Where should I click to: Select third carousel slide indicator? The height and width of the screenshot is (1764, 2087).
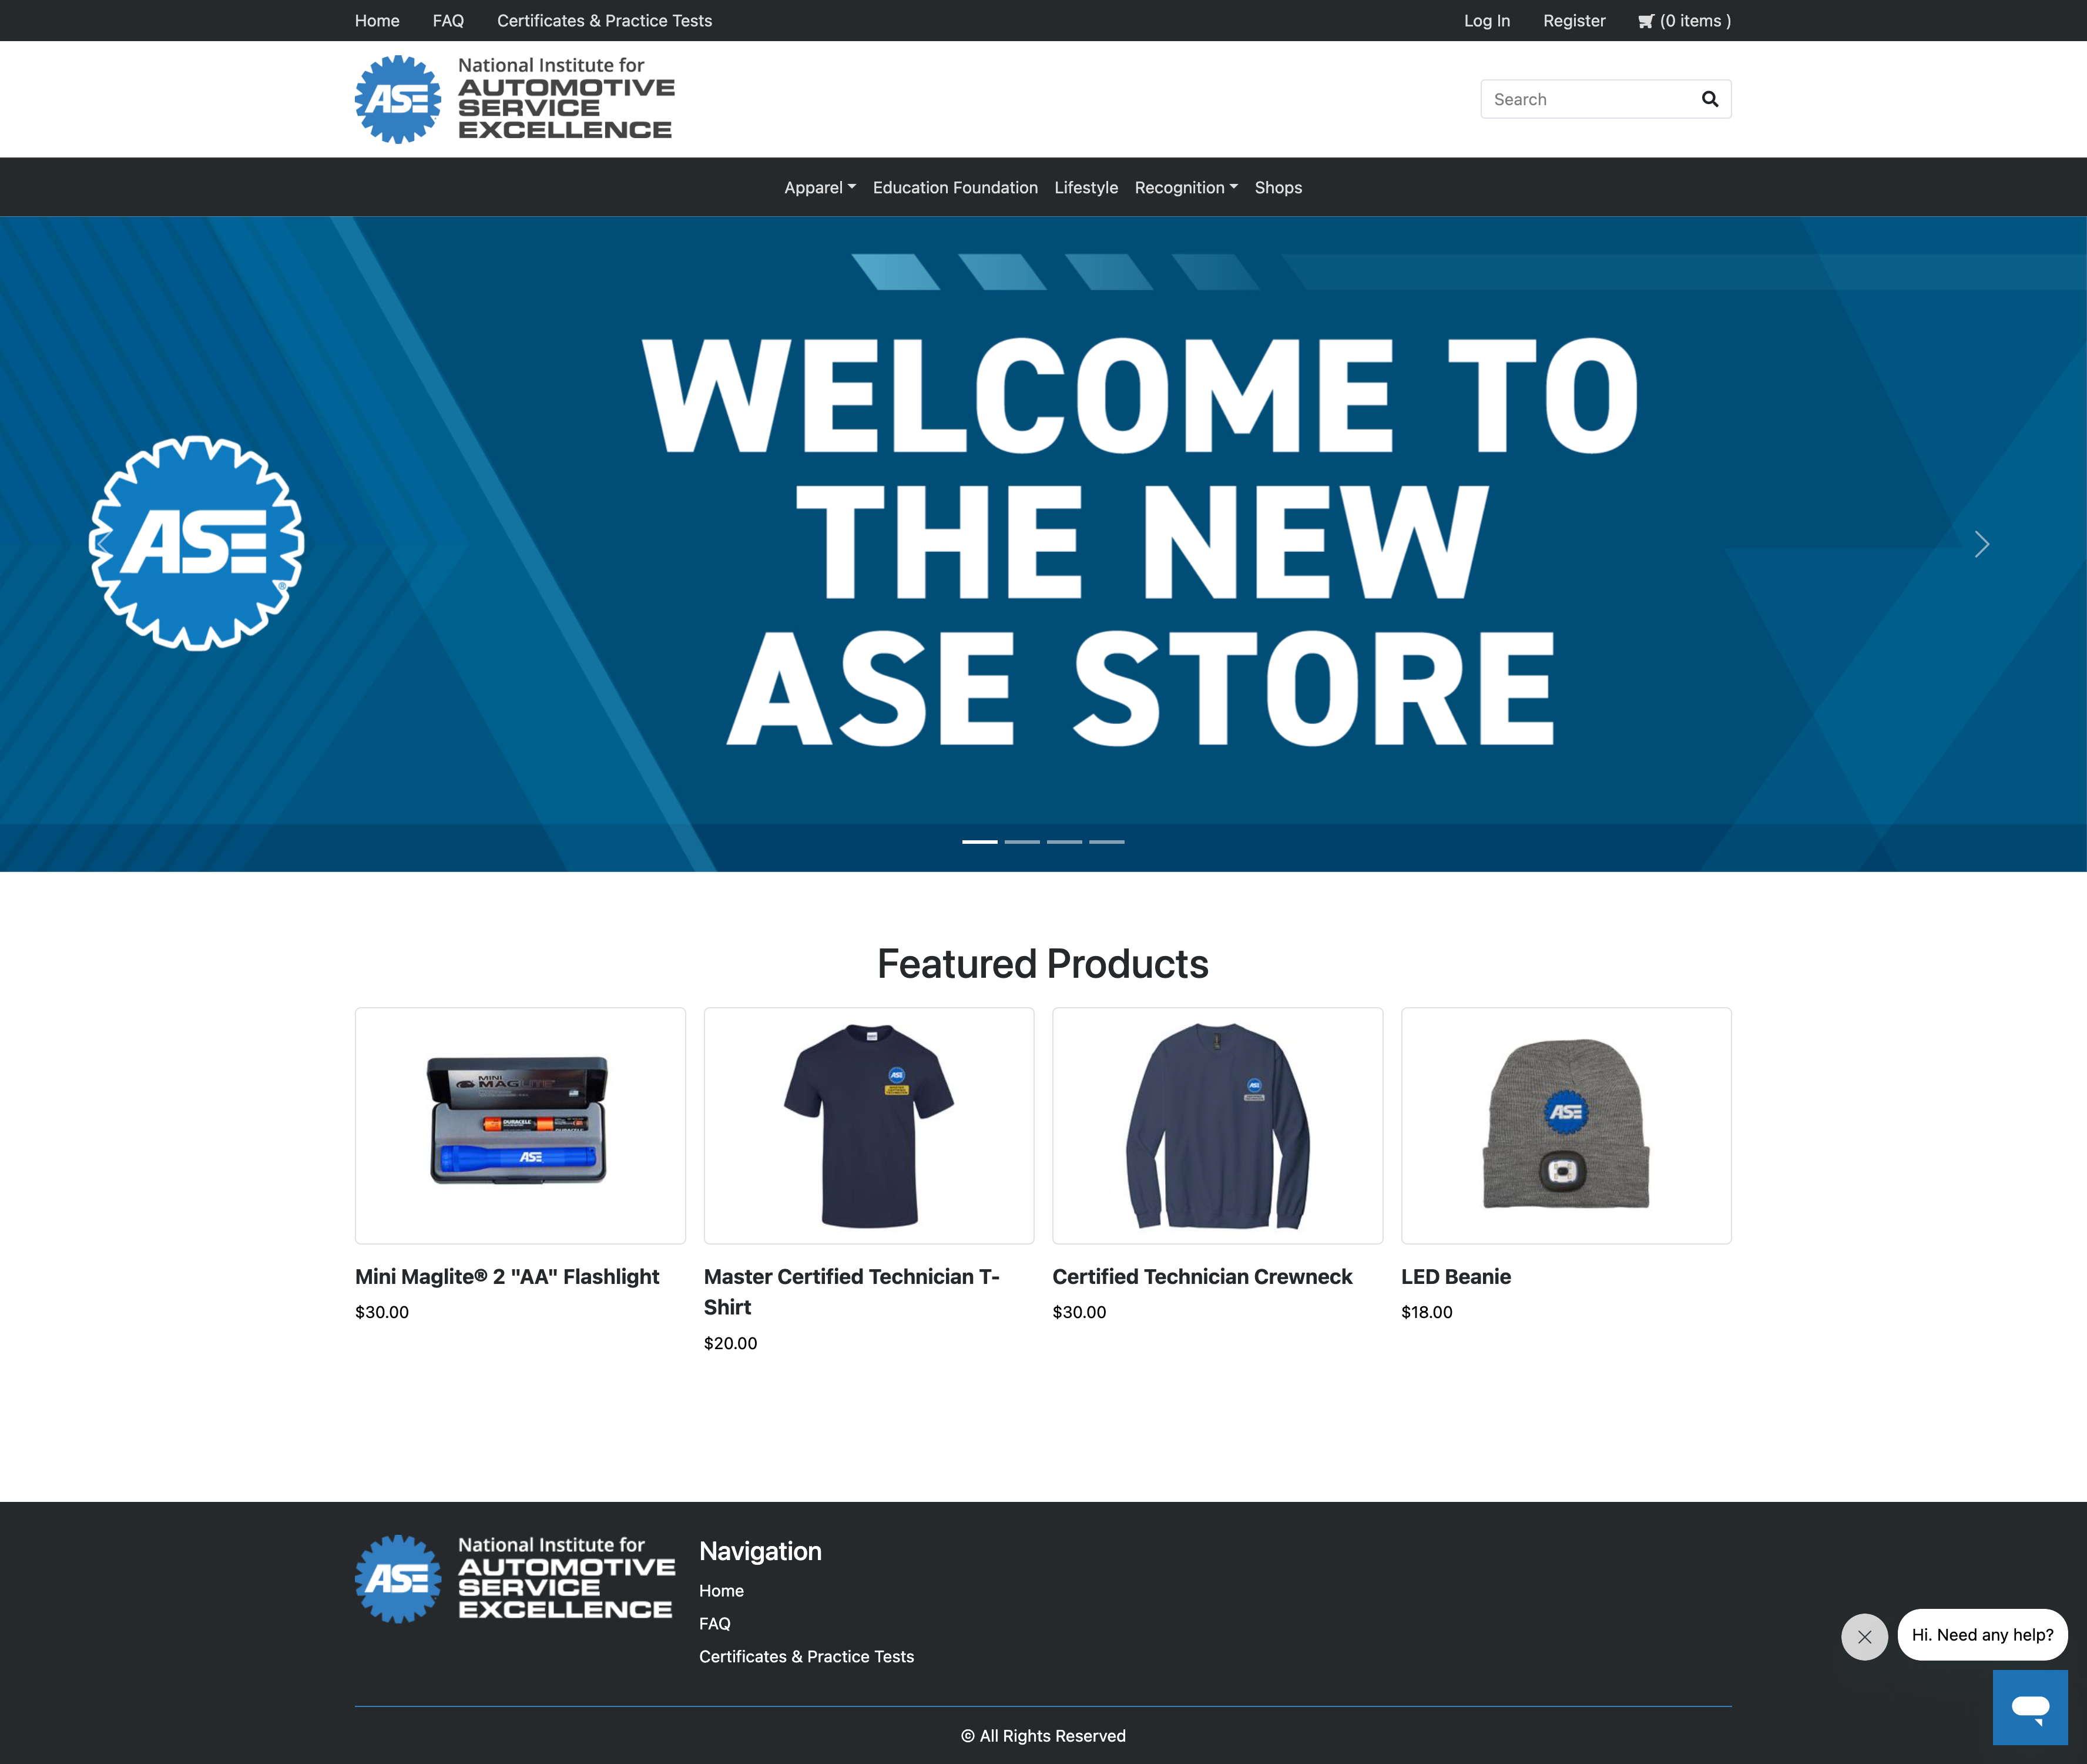(1064, 842)
